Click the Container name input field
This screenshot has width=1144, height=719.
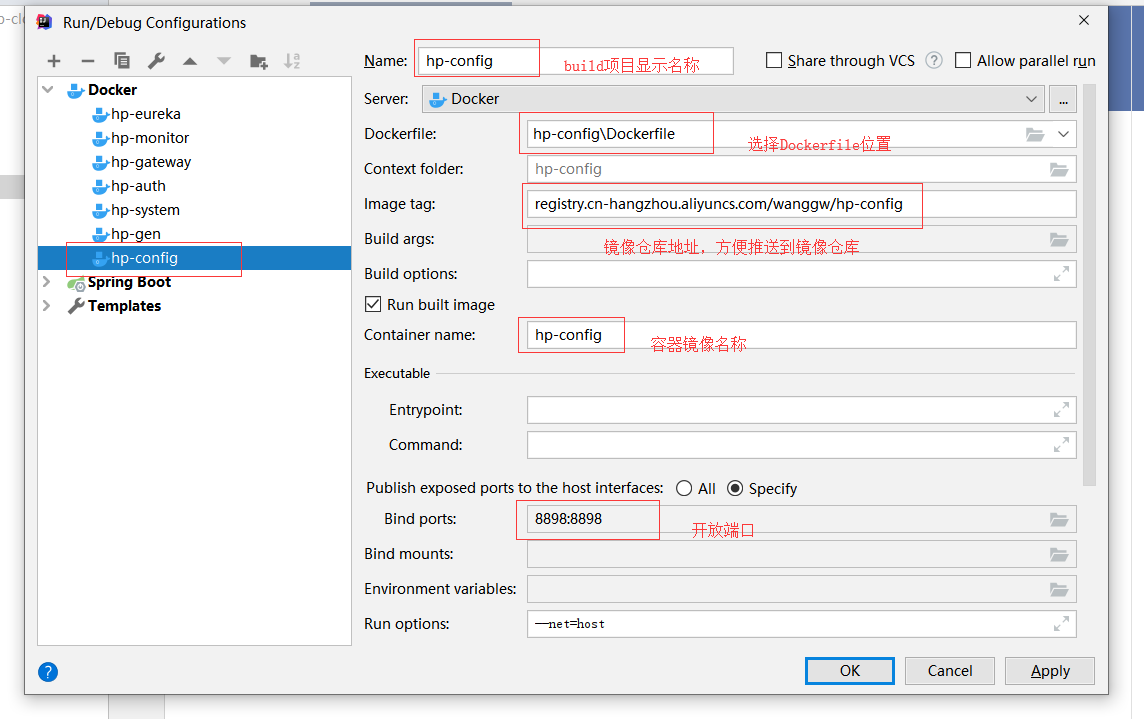[x=801, y=335]
